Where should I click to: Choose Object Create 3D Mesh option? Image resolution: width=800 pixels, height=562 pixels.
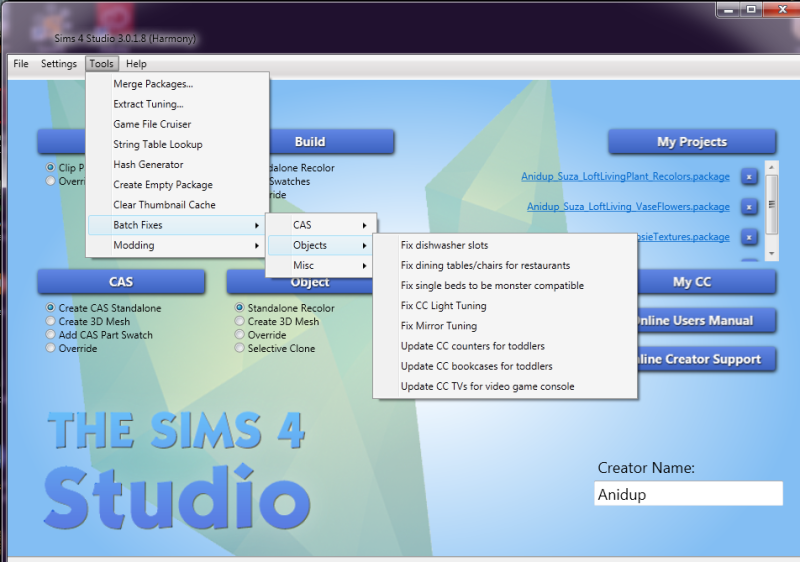point(239,321)
